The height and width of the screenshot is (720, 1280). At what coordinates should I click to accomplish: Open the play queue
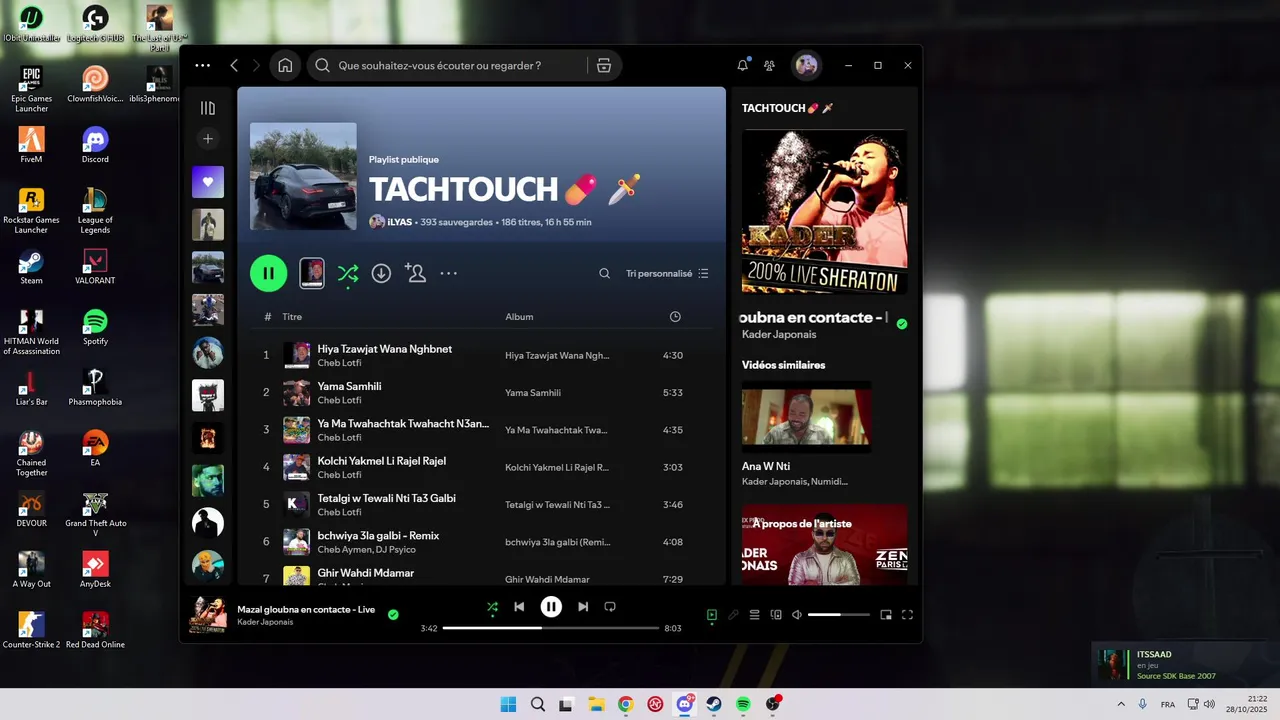pos(755,615)
